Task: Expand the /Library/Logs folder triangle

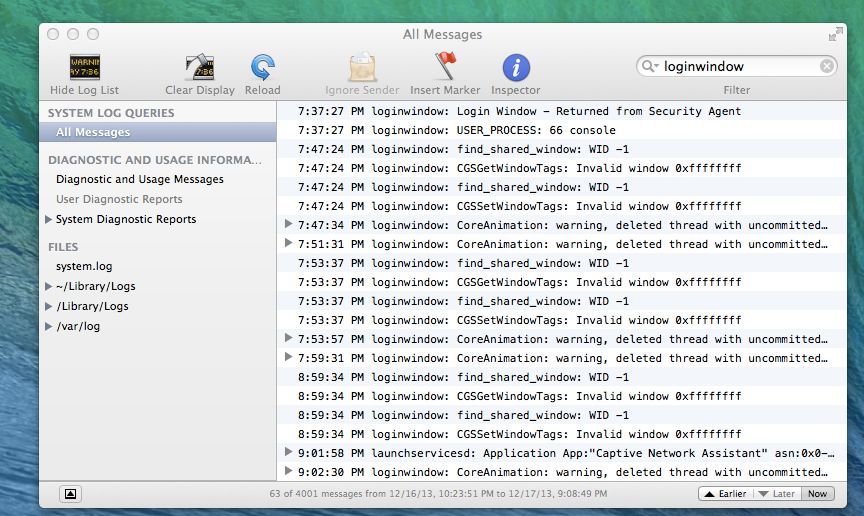Action: click(x=48, y=306)
